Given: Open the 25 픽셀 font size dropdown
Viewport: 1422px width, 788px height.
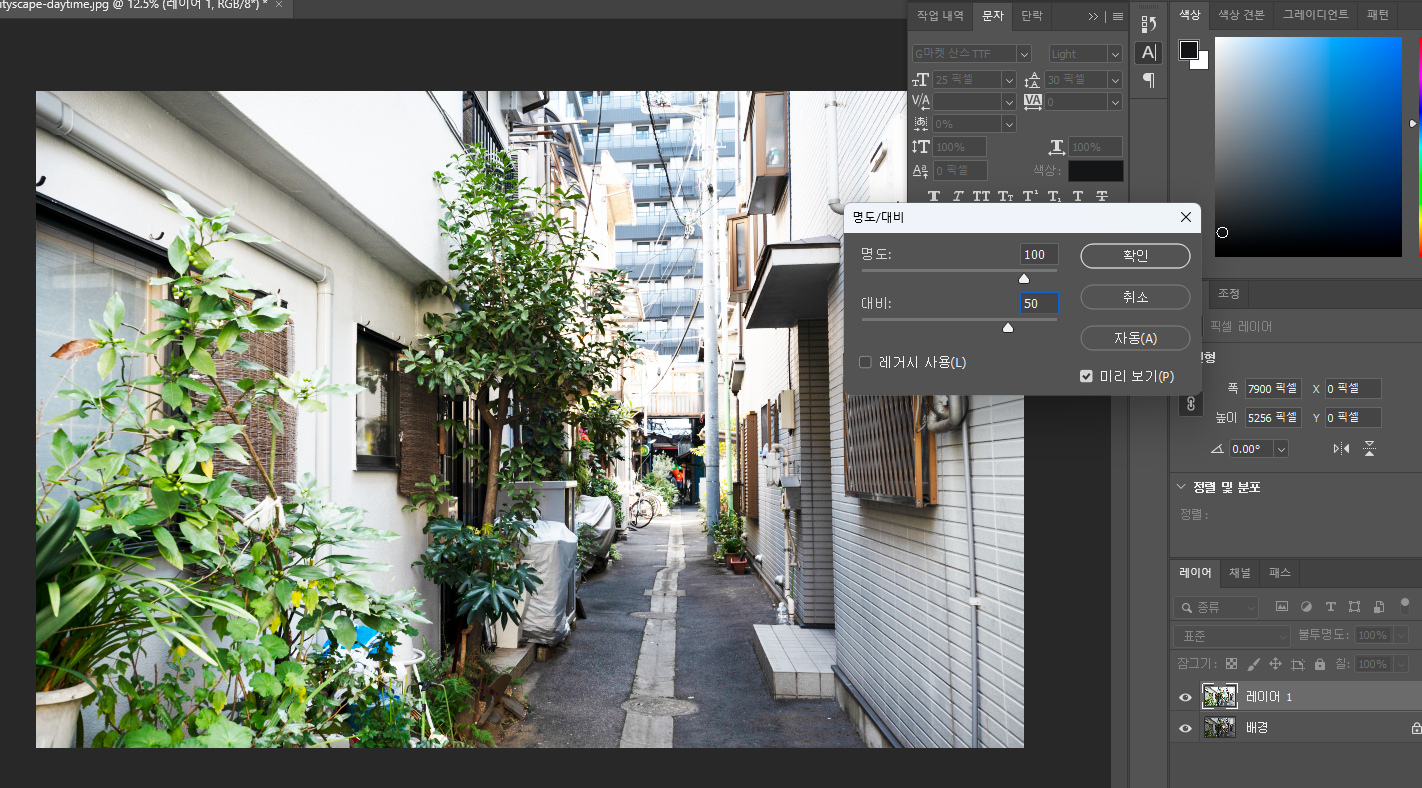Looking at the screenshot, I should tap(1009, 80).
